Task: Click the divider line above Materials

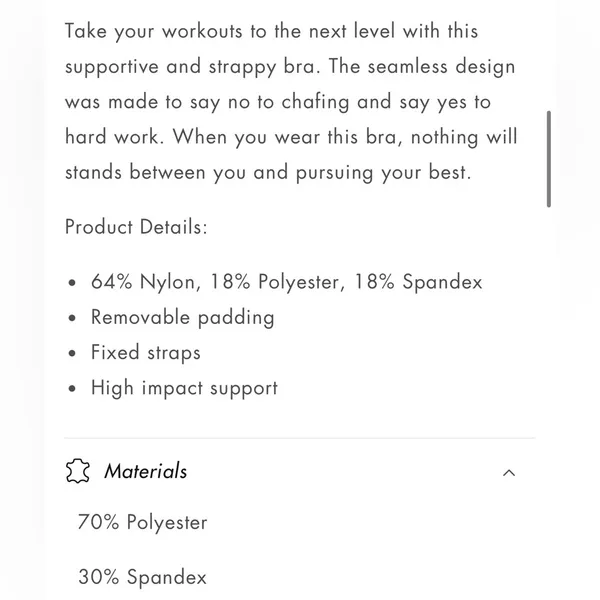Action: [300, 437]
